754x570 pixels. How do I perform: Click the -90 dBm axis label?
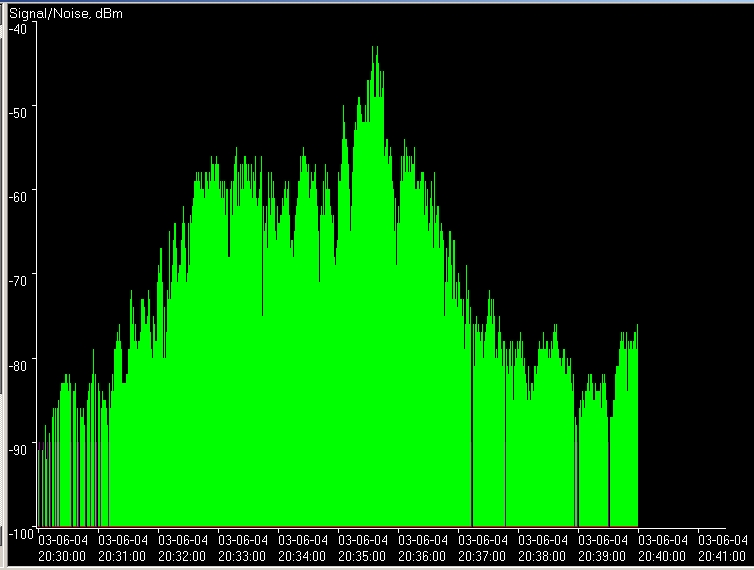pyautogui.click(x=18, y=449)
